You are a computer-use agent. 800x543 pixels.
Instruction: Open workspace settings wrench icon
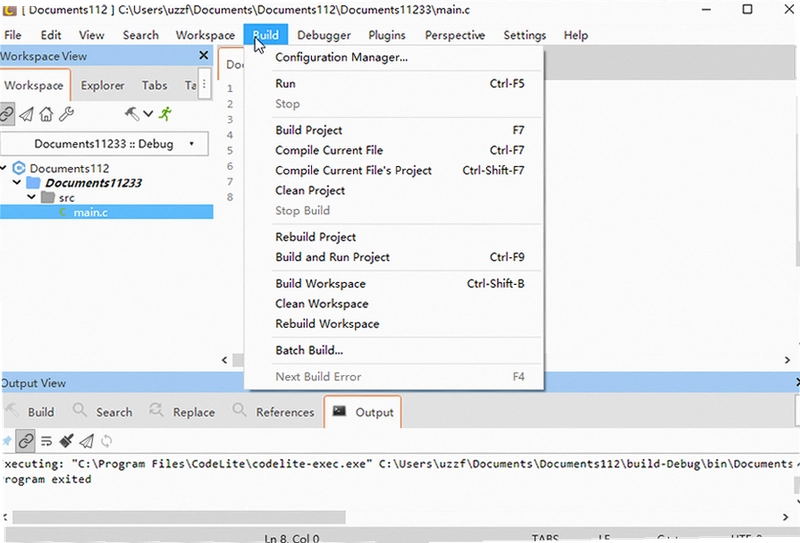pyautogui.click(x=66, y=114)
